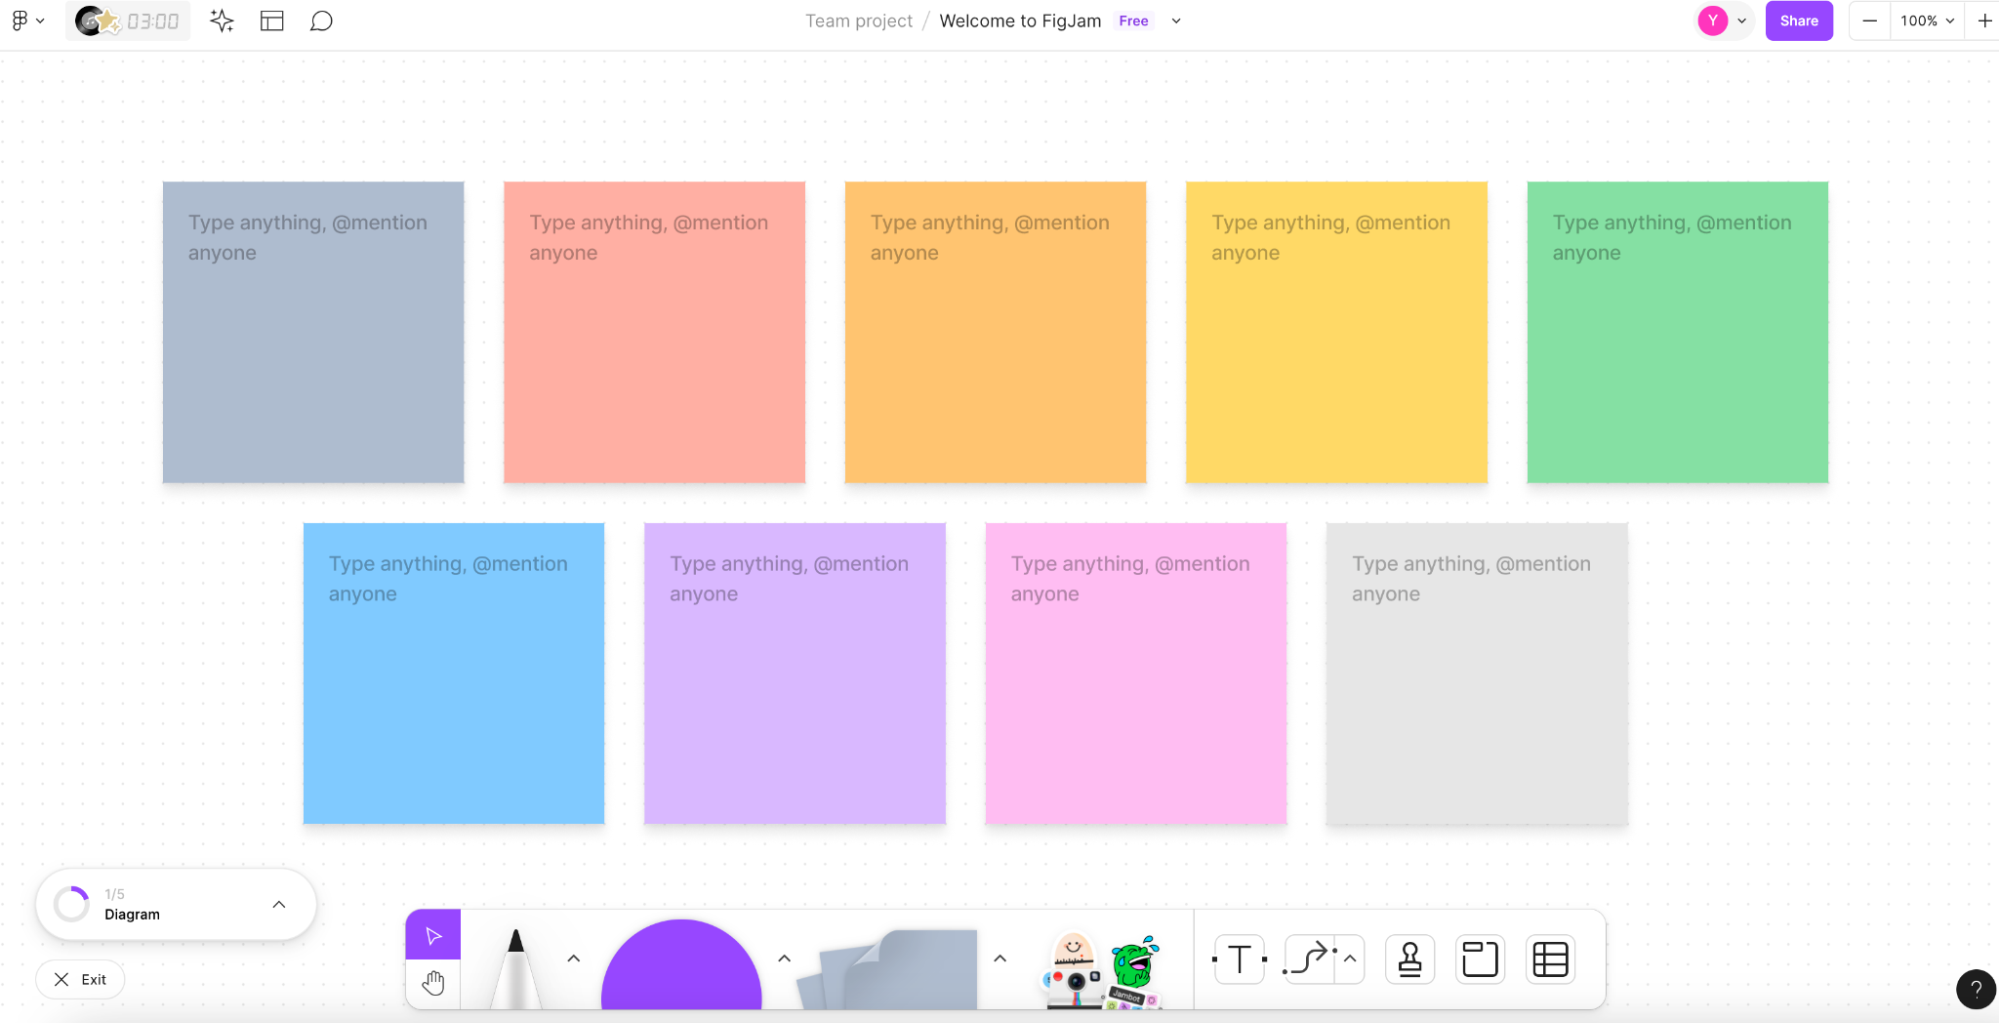Select the Move cursor tool

pos(433,935)
